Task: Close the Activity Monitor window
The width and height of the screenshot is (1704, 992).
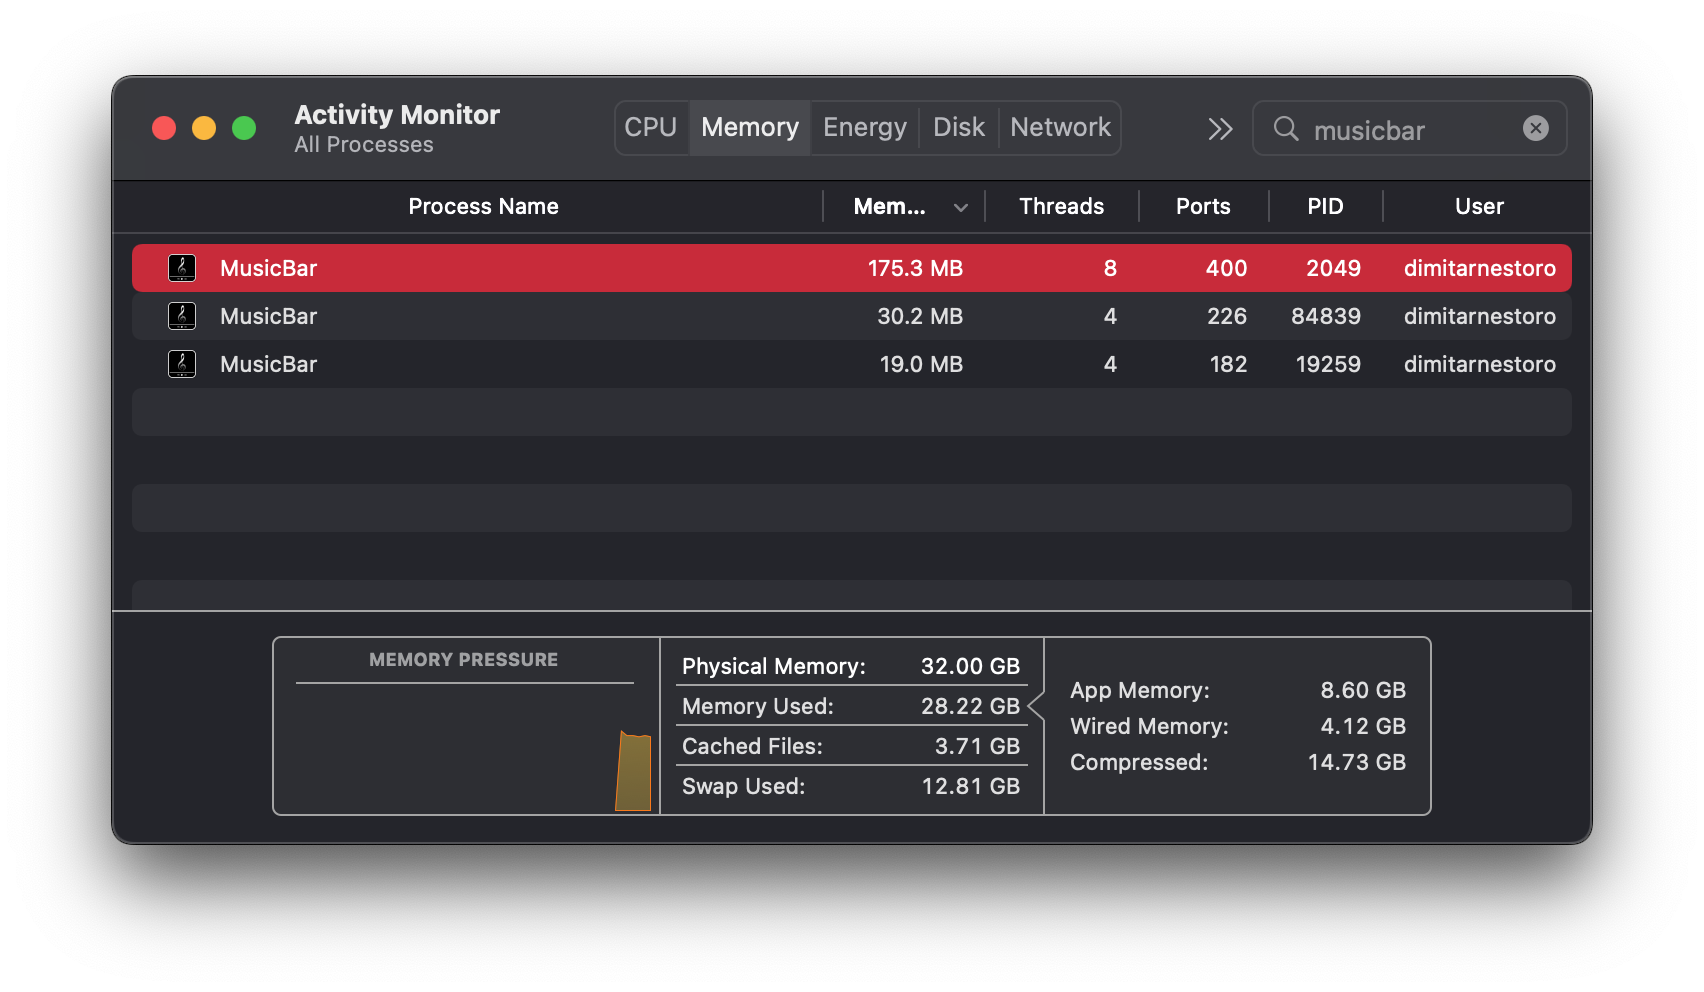Action: click(x=164, y=128)
